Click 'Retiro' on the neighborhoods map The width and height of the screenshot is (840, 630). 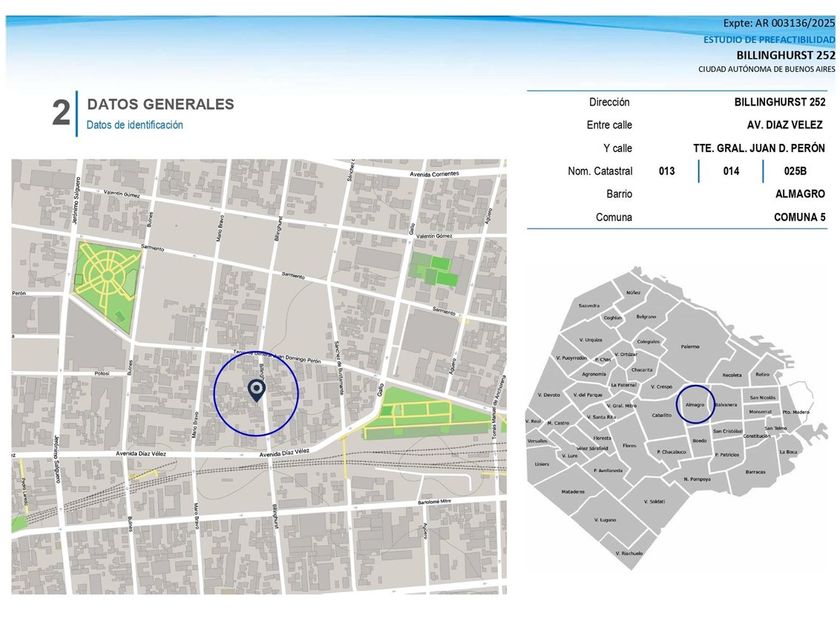[x=763, y=374]
